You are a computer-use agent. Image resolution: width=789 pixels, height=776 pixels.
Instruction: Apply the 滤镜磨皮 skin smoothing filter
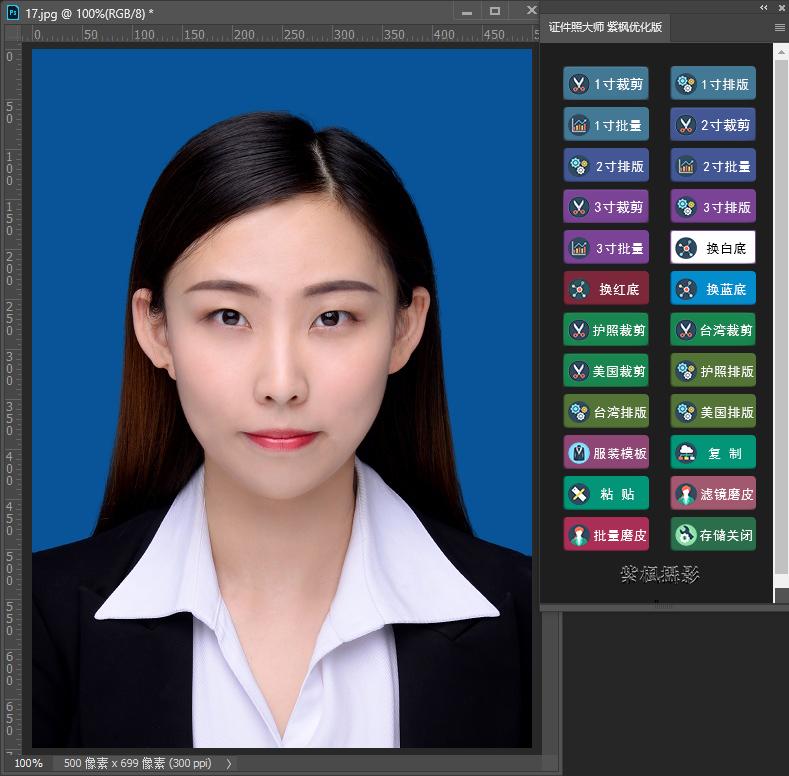point(713,493)
